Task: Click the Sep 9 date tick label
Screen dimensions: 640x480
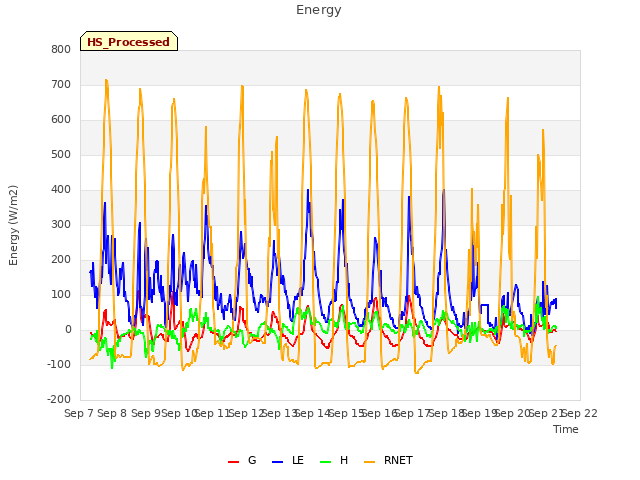Action: 146,413
